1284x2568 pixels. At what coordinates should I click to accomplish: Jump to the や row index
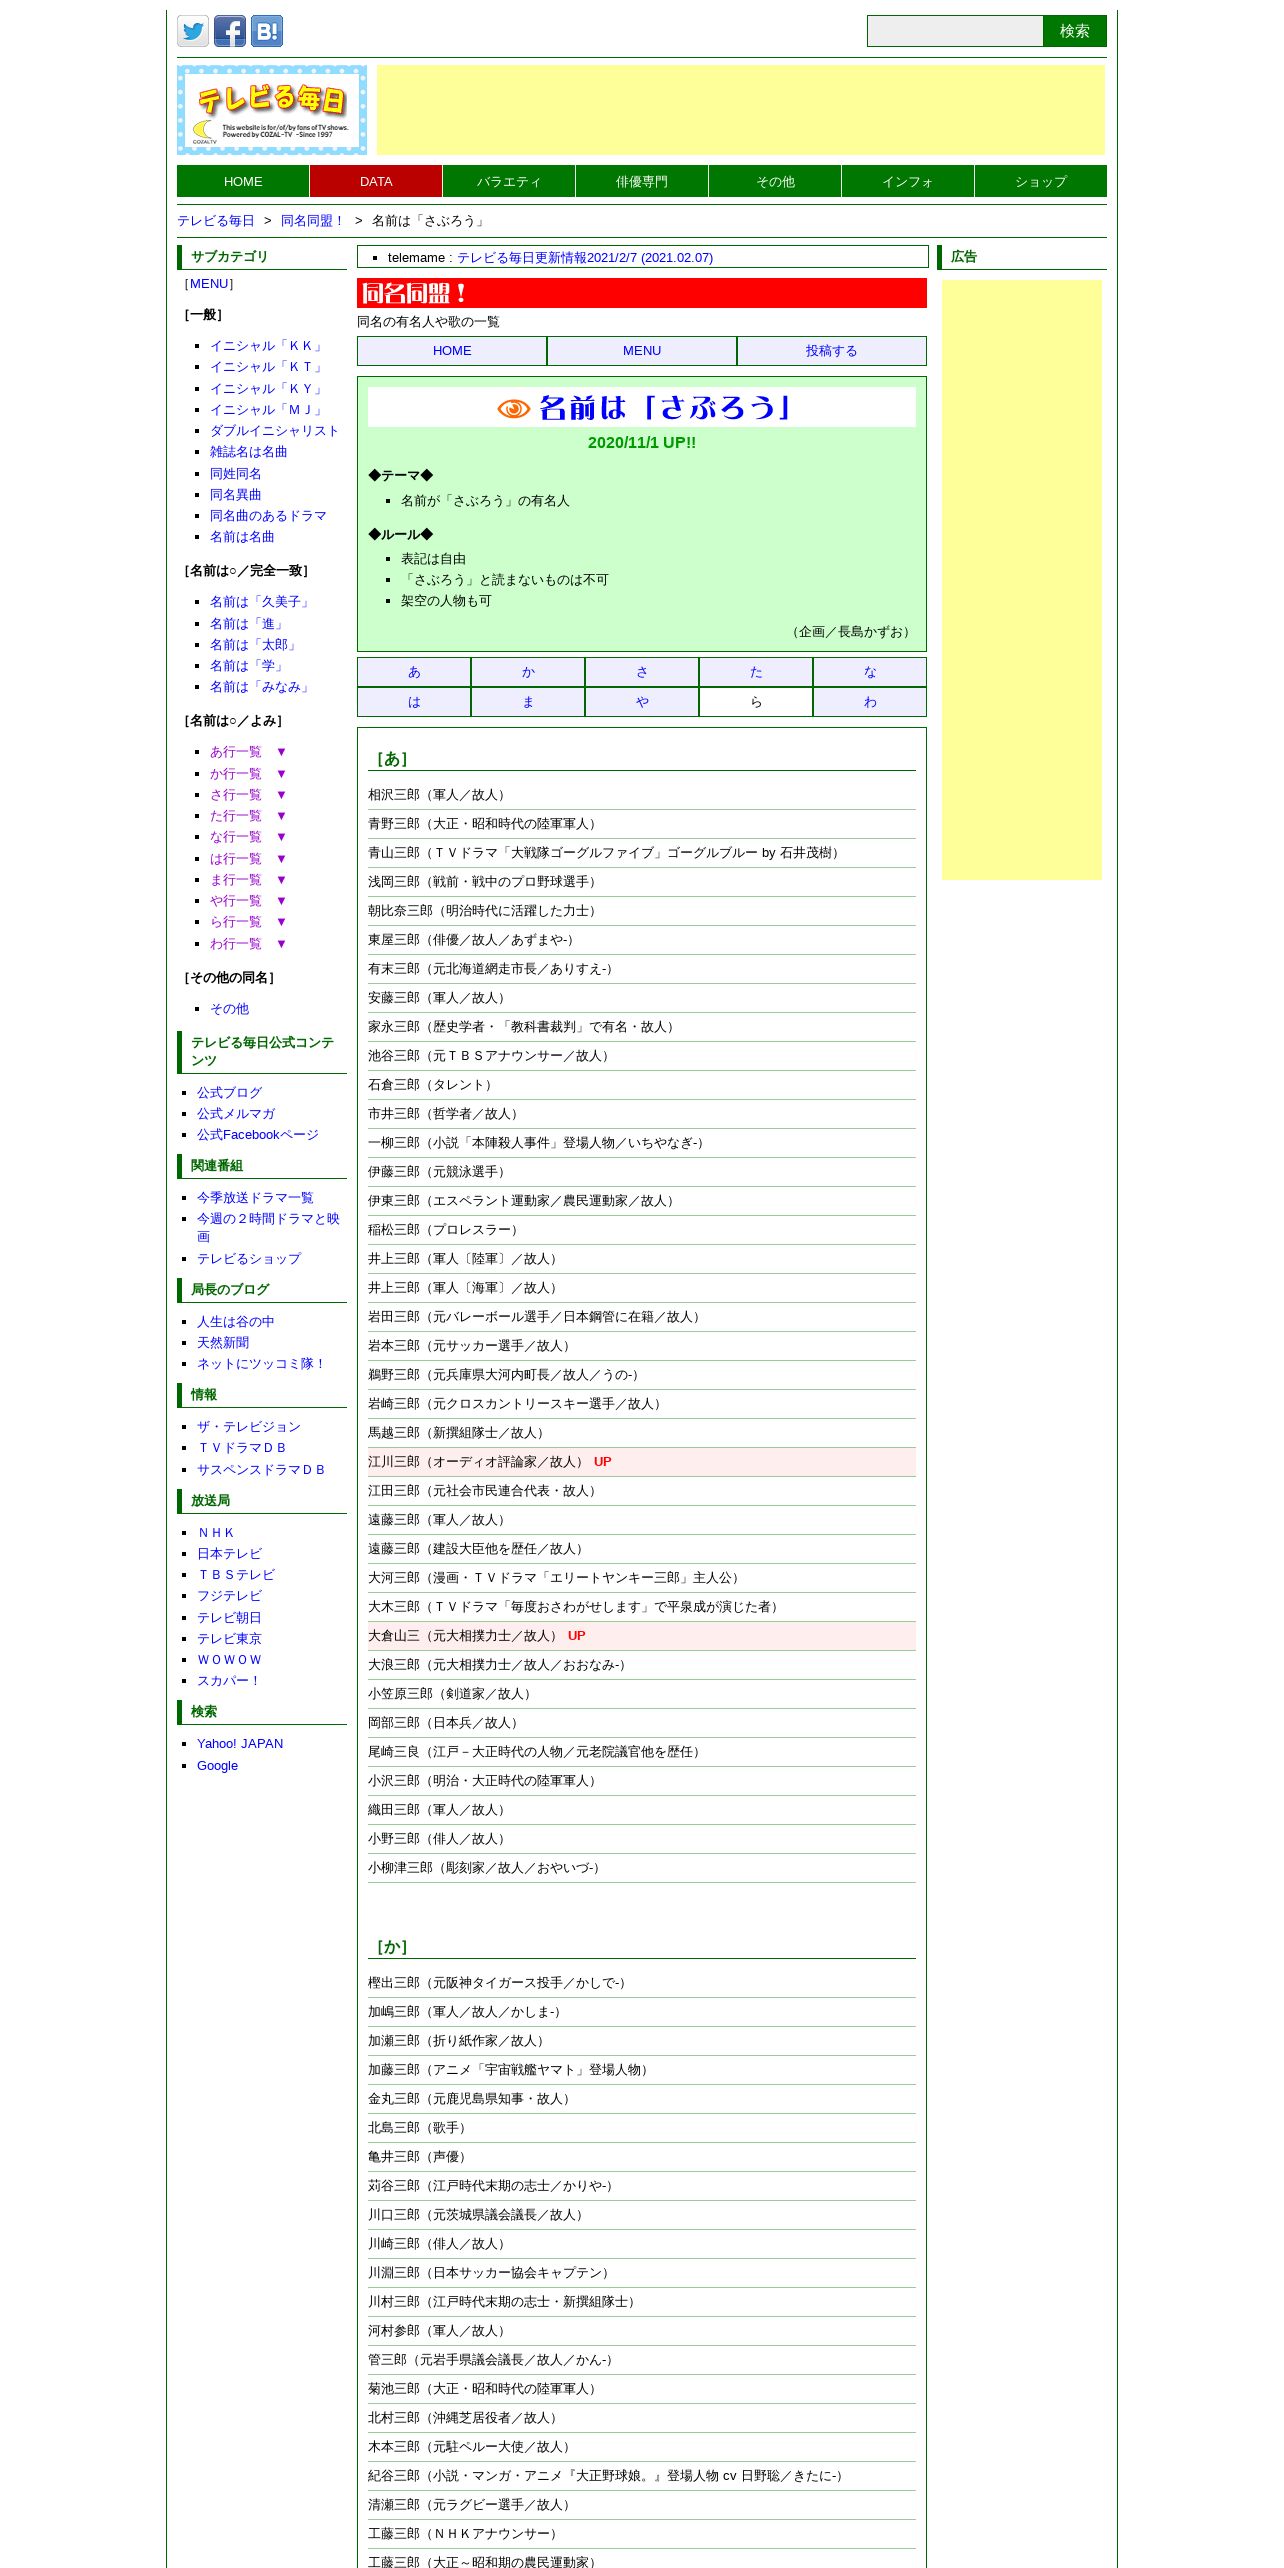(x=642, y=702)
